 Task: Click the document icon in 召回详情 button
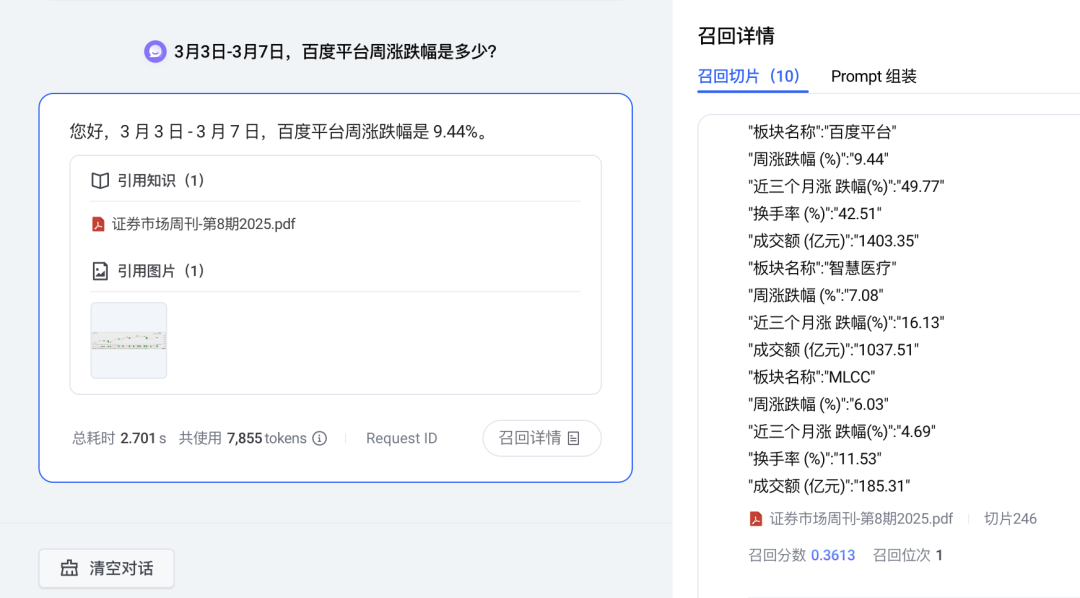click(574, 438)
